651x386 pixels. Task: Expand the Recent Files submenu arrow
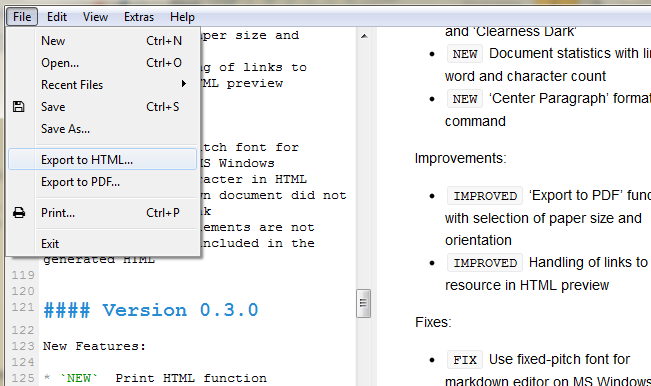click(x=184, y=84)
